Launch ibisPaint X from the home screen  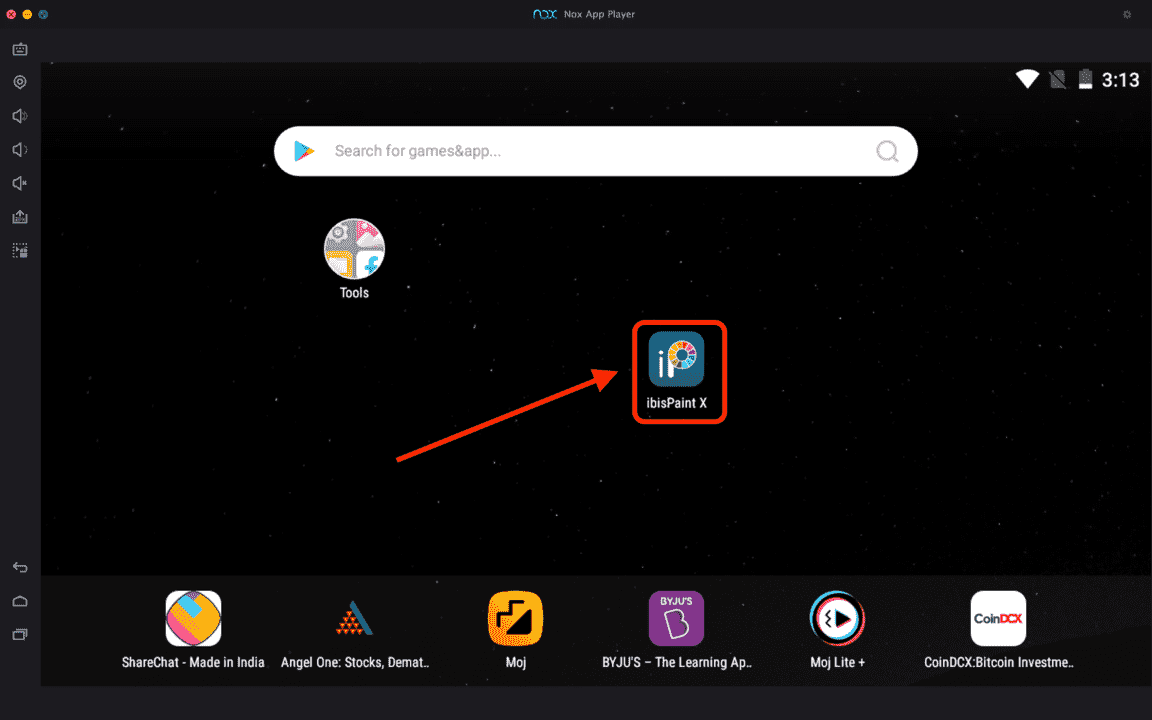tap(679, 360)
